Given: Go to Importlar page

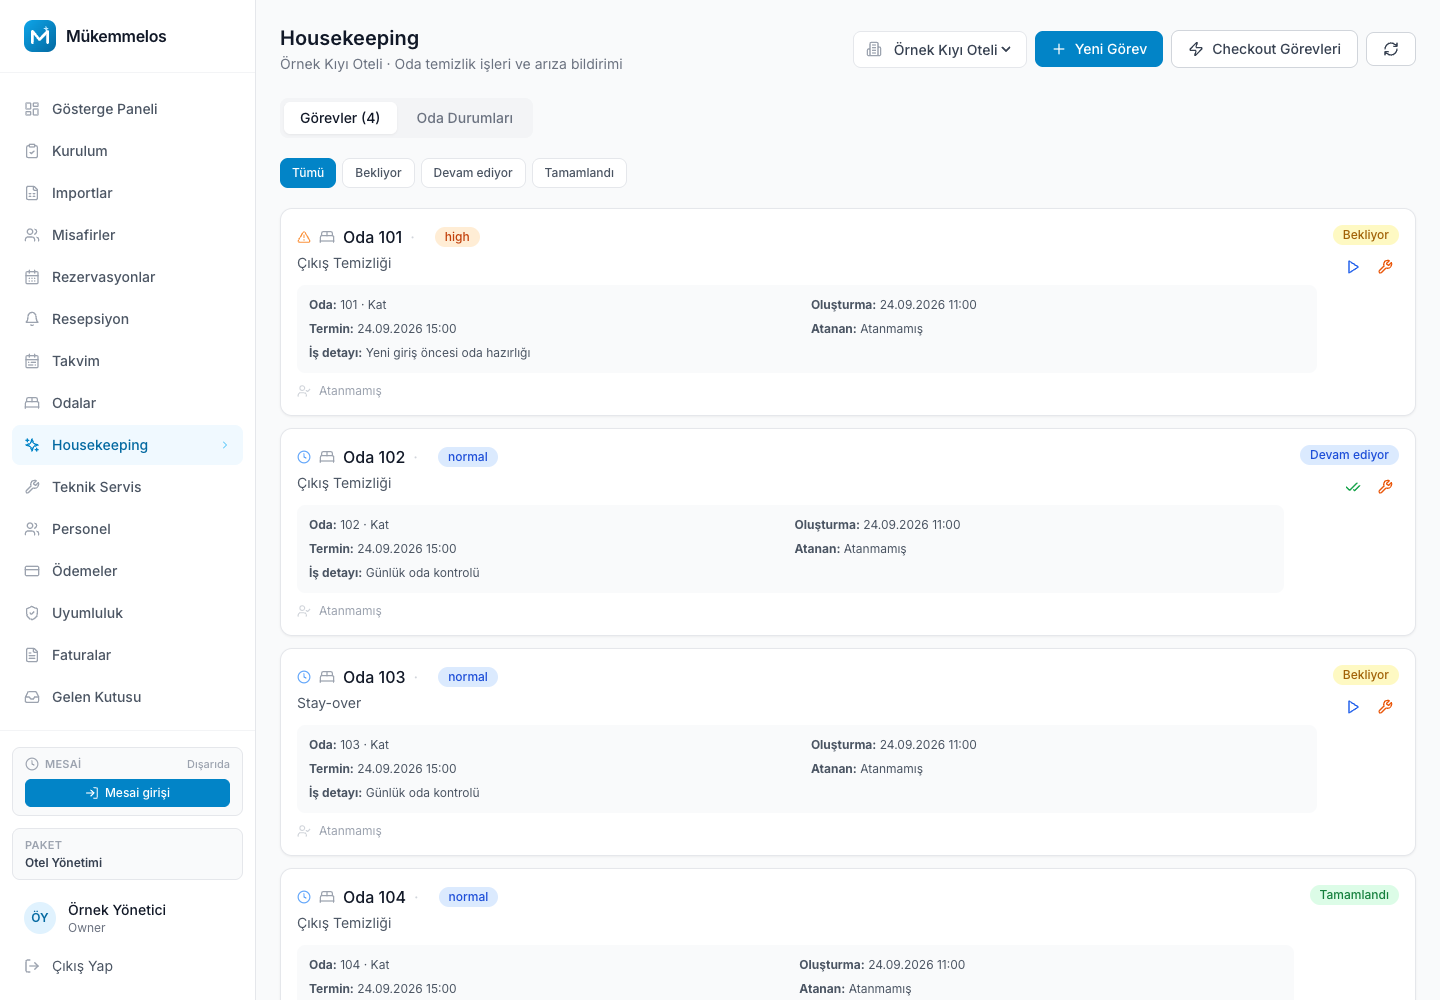Looking at the screenshot, I should click(128, 193).
